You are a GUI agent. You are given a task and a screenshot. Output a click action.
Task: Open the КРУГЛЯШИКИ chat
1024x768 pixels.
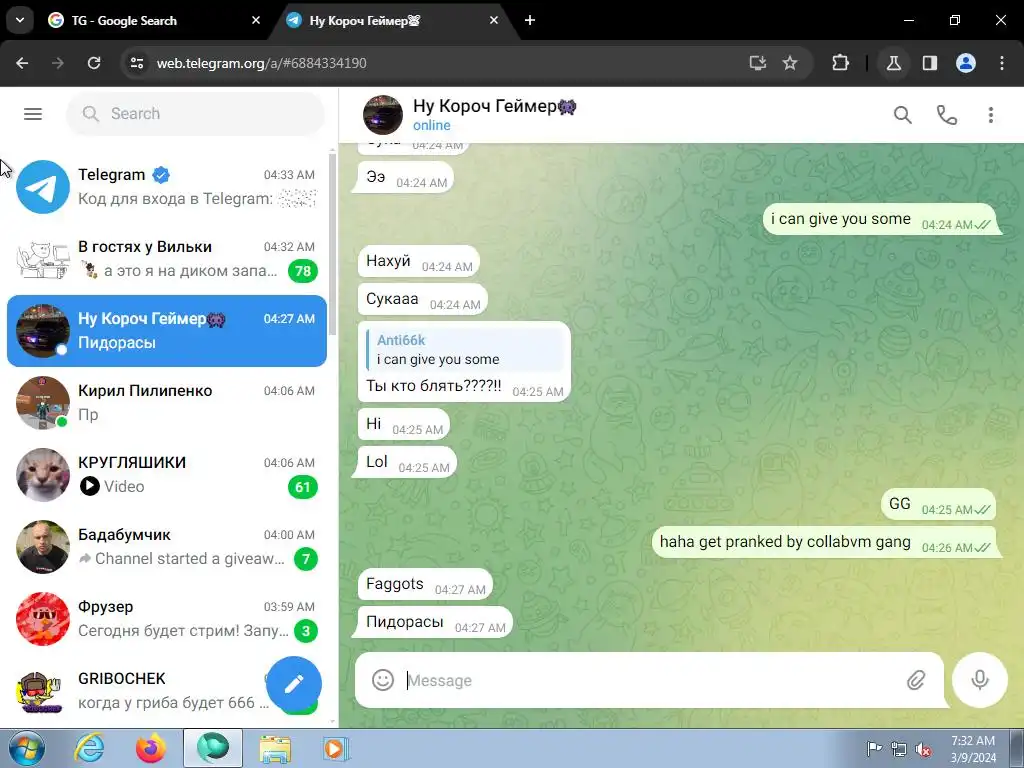[x=167, y=475]
